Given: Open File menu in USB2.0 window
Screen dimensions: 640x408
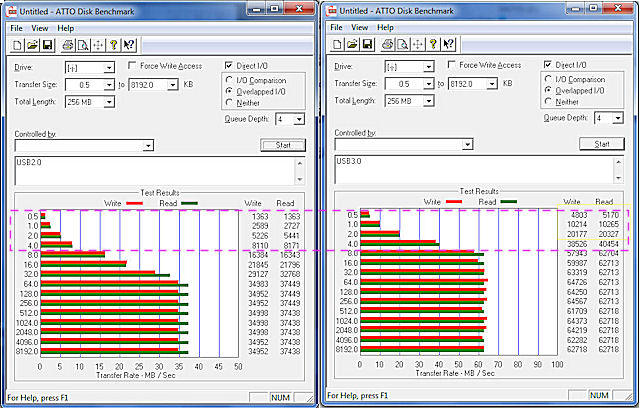Looking at the screenshot, I should click(x=16, y=28).
